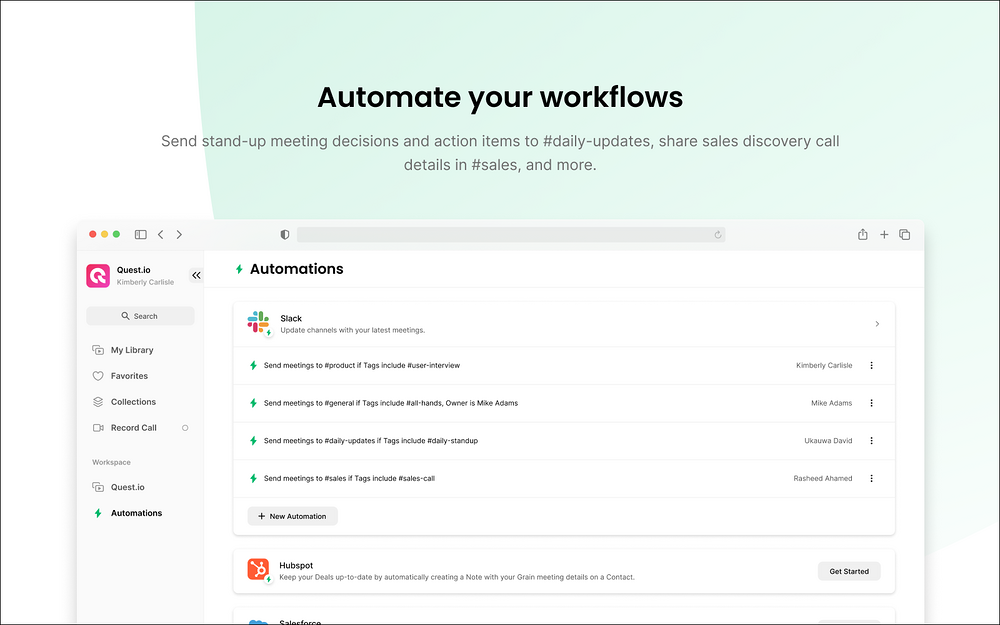Image resolution: width=1000 pixels, height=625 pixels.
Task: Open Collections in the sidebar
Action: pyautogui.click(x=133, y=402)
